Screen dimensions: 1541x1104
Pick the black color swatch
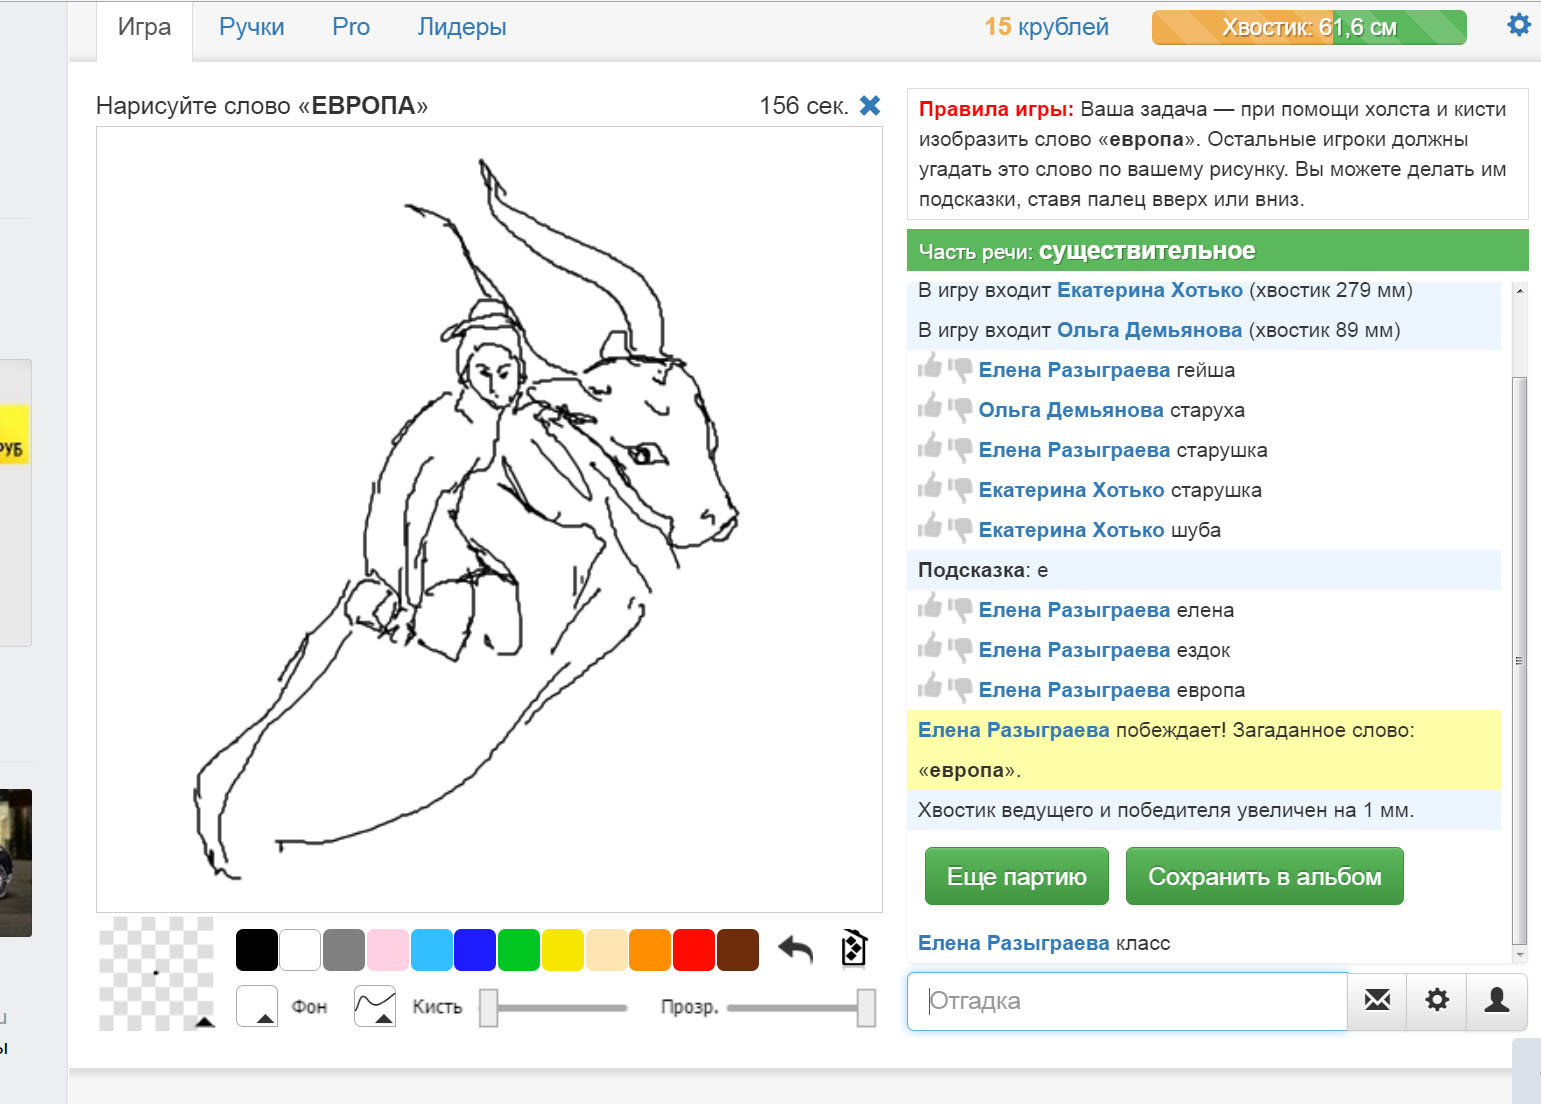[x=257, y=950]
